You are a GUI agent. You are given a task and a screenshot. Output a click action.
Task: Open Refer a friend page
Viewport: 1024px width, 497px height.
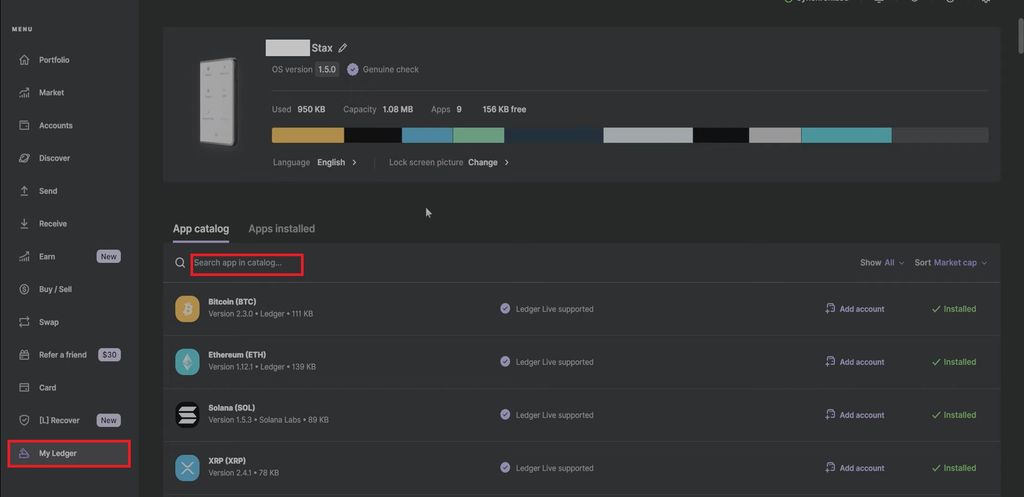click(62, 355)
